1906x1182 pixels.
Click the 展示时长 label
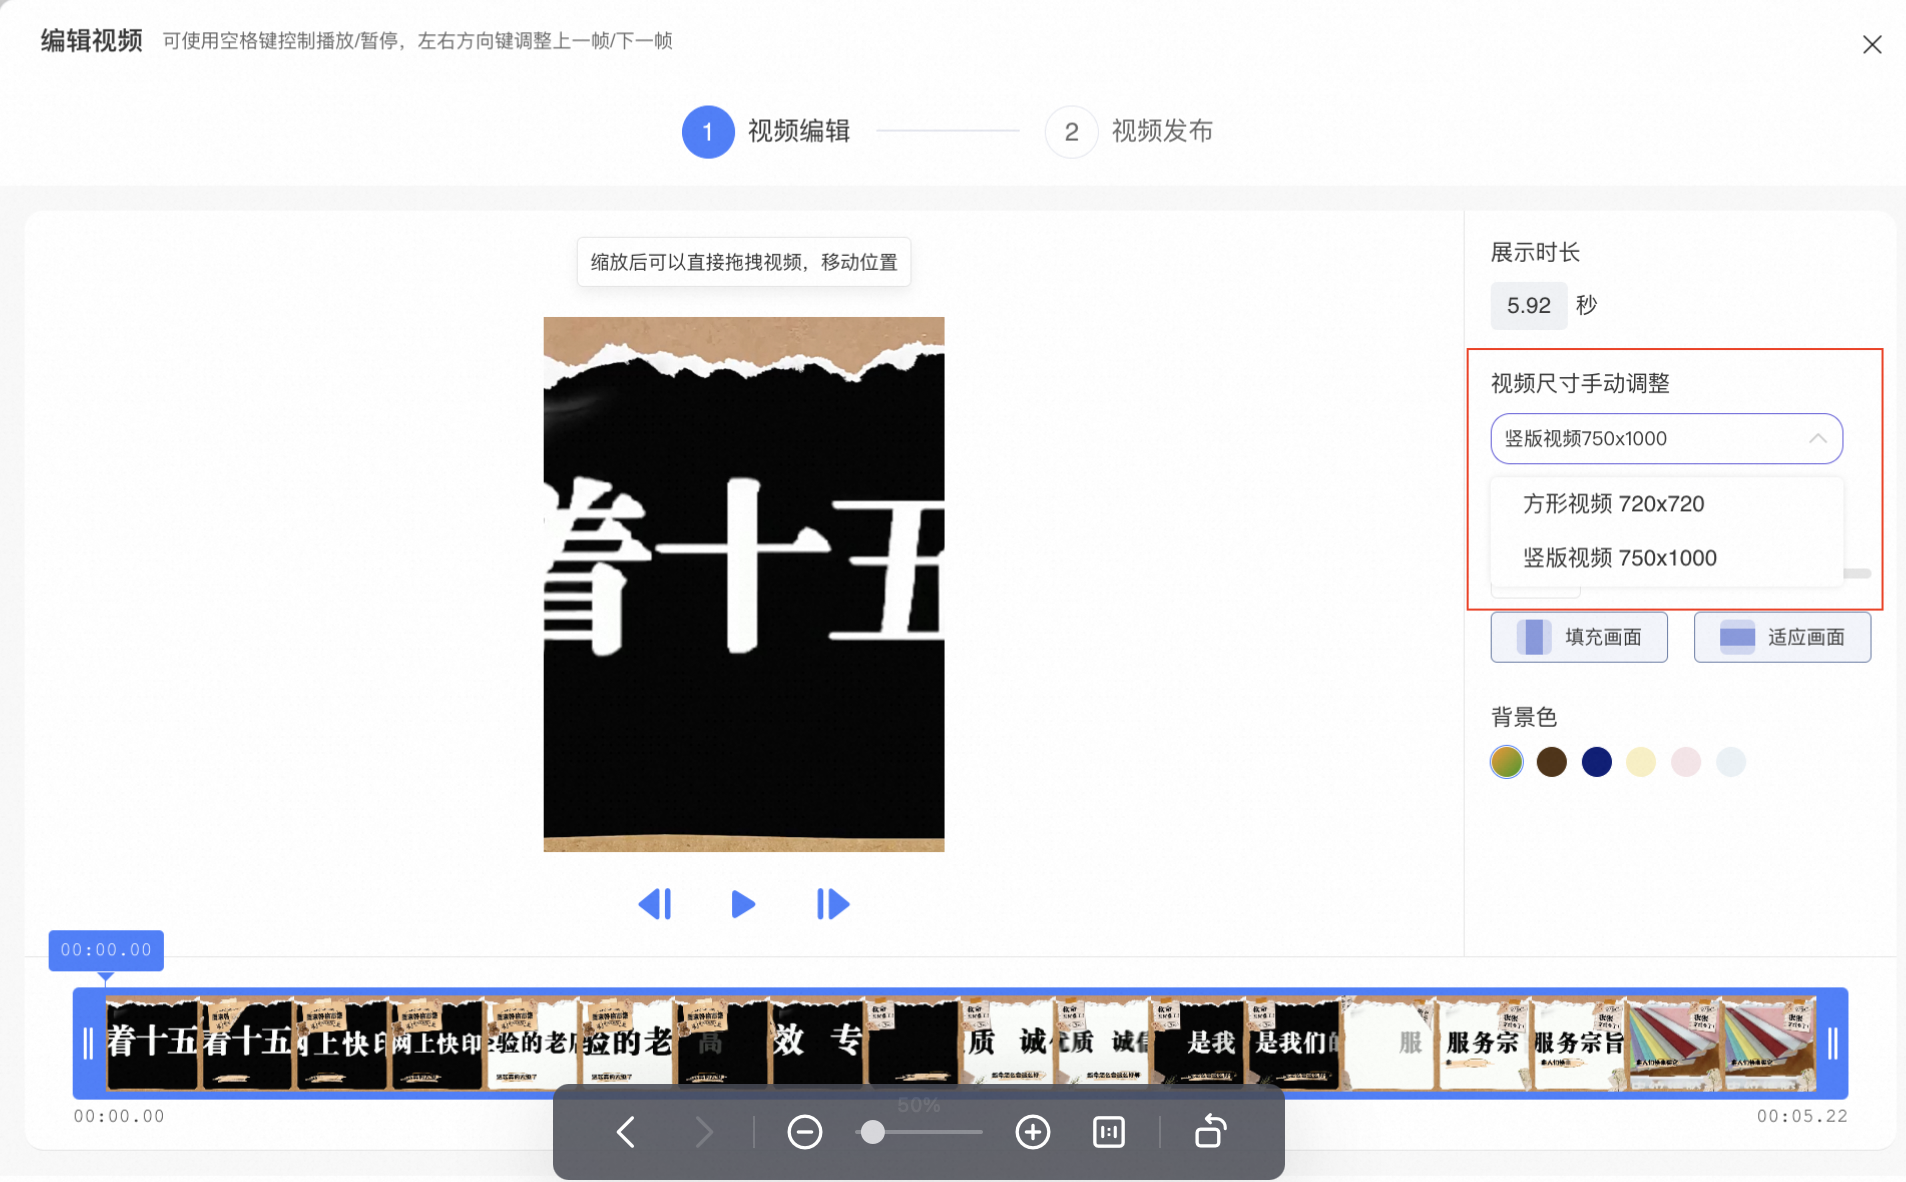1534,252
